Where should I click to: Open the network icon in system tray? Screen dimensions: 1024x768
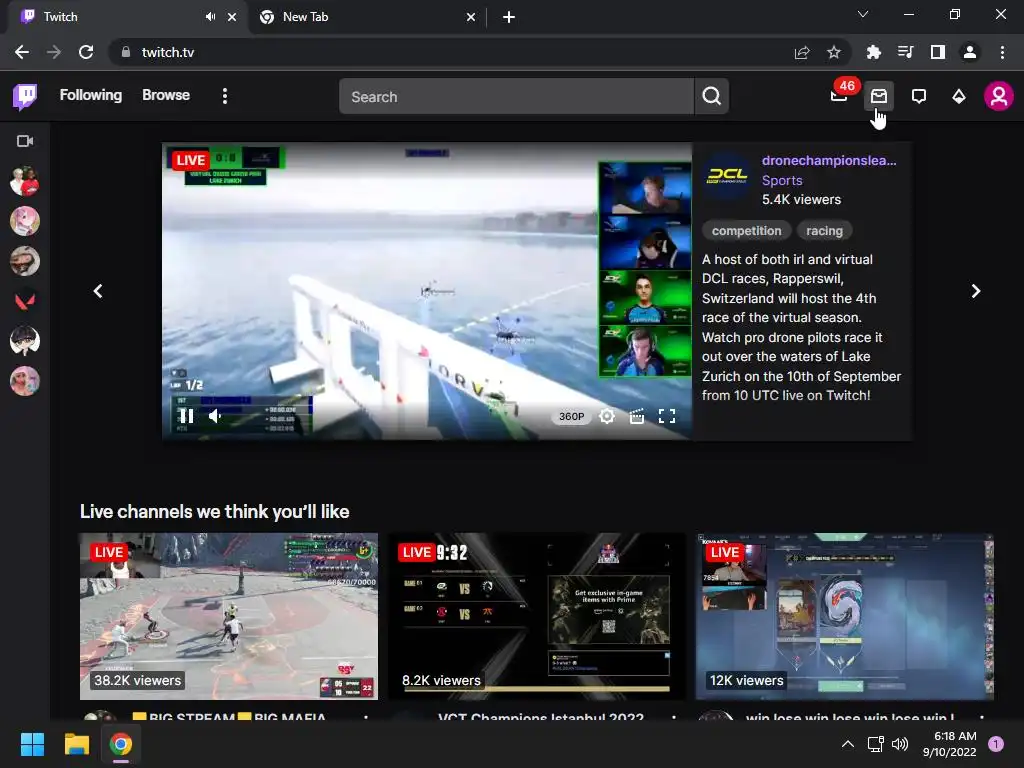[875, 744]
